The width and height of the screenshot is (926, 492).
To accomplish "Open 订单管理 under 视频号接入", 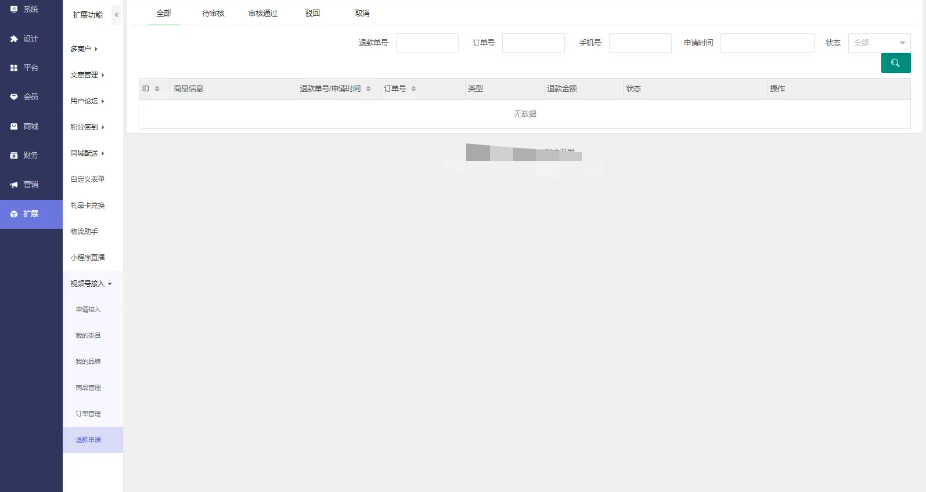I will click(88, 413).
